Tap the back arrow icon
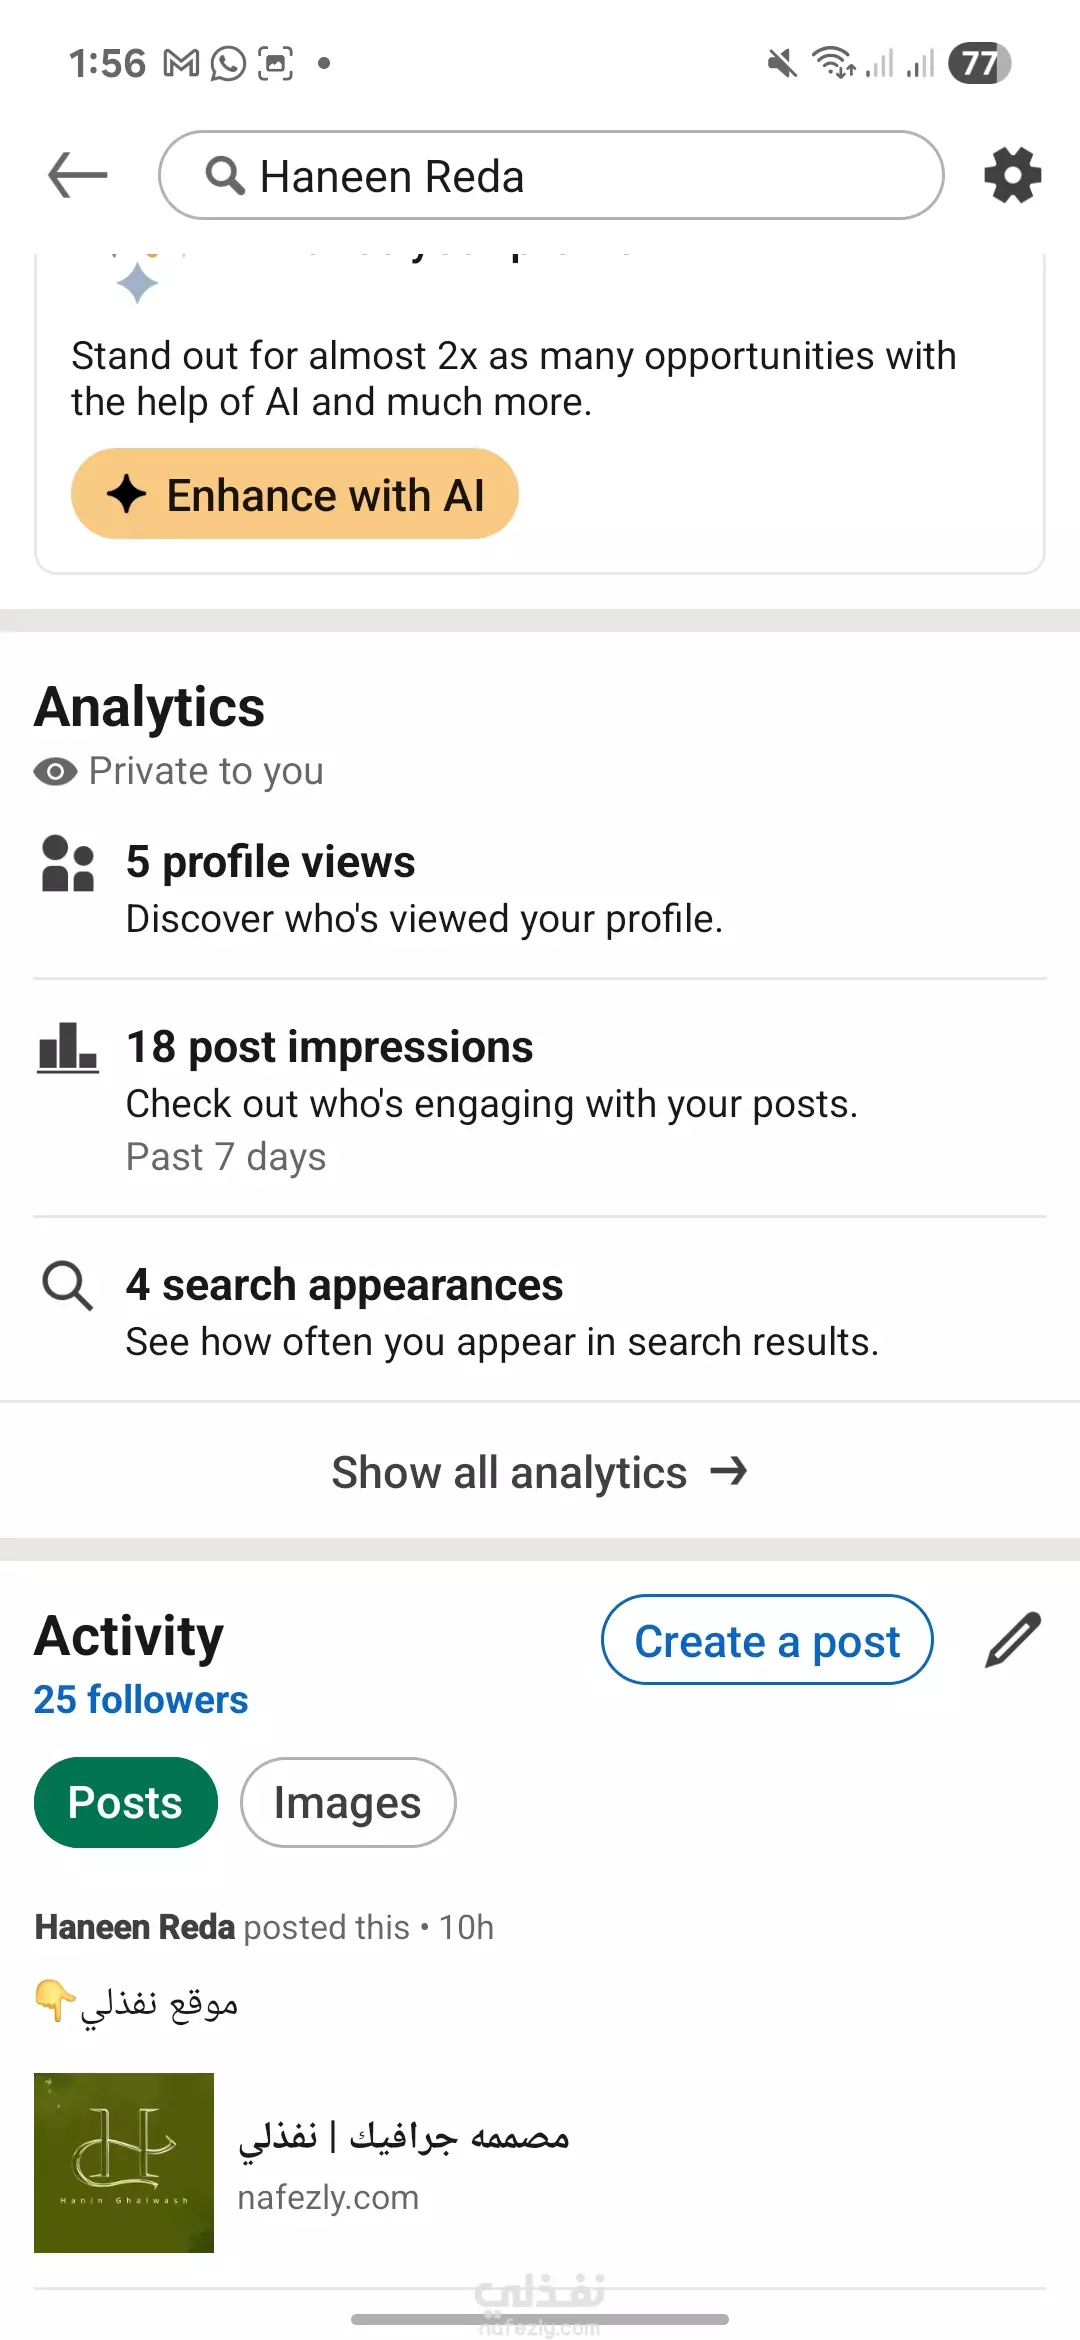Image resolution: width=1080 pixels, height=2340 pixels. [78, 176]
